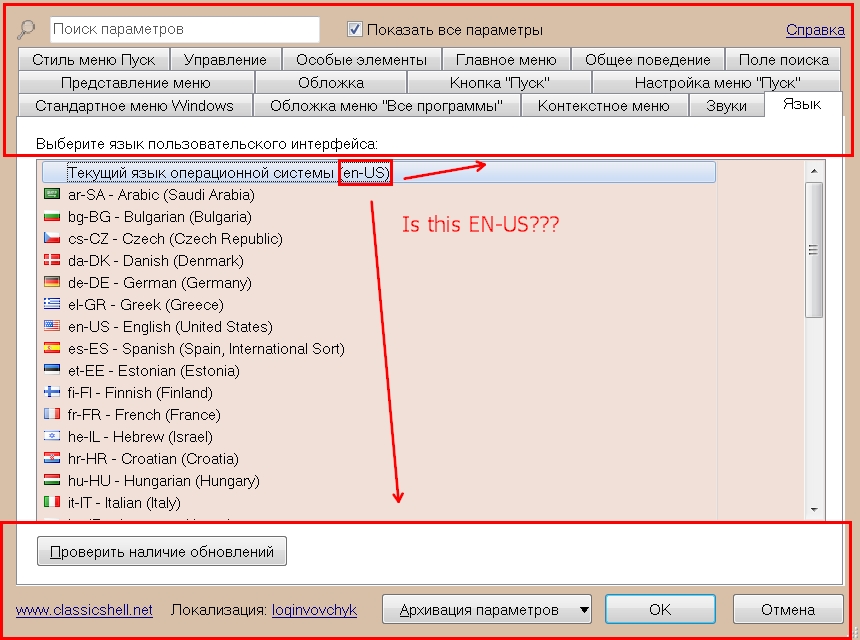Toggle the "Показать все параметры" checkbox
This screenshot has height=640, width=860.
click(355, 30)
